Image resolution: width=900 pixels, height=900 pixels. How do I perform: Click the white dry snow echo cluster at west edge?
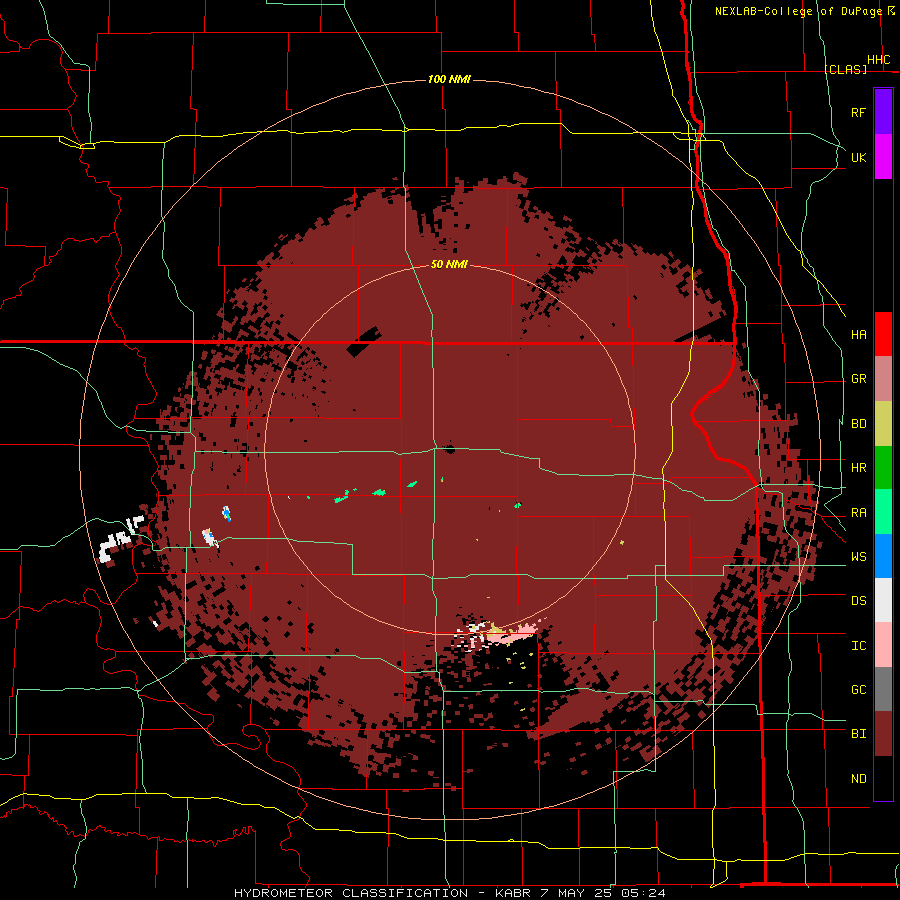point(121,540)
